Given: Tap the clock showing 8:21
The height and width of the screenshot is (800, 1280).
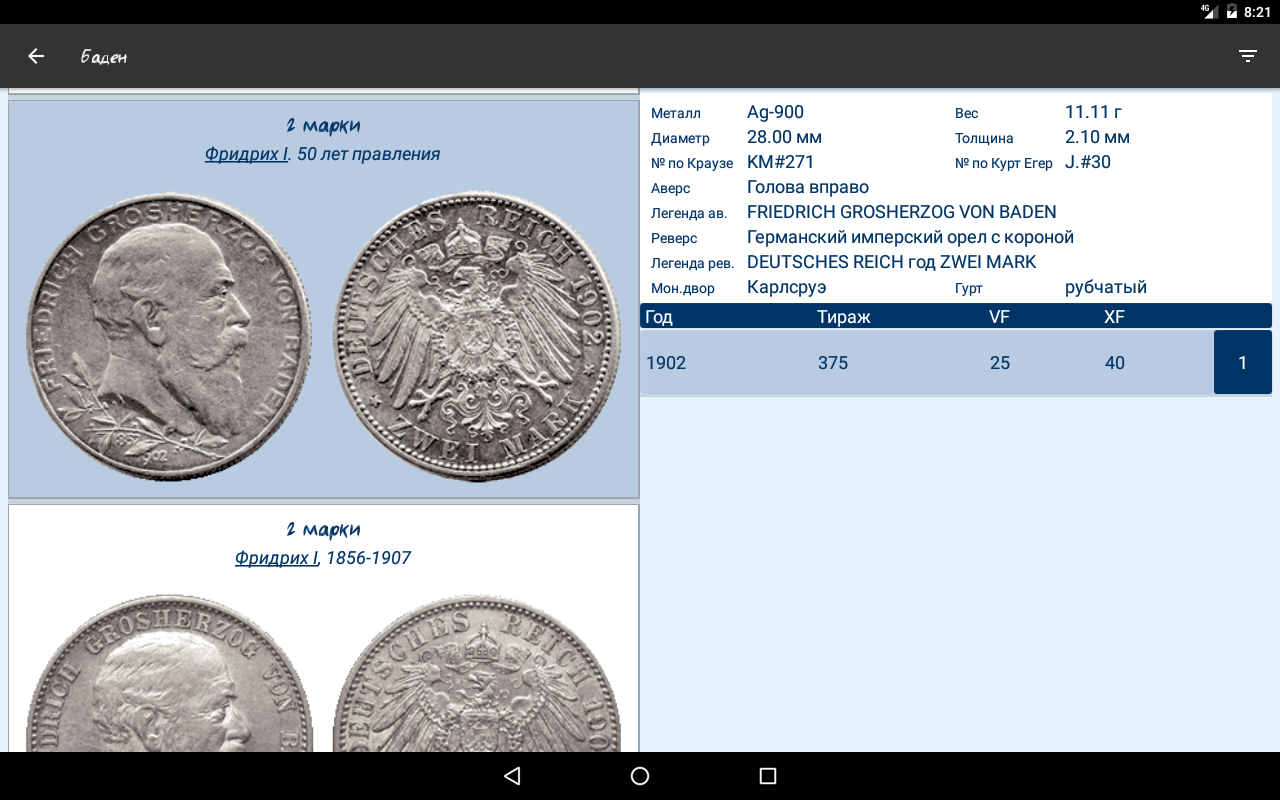Looking at the screenshot, I should pos(1257,12).
